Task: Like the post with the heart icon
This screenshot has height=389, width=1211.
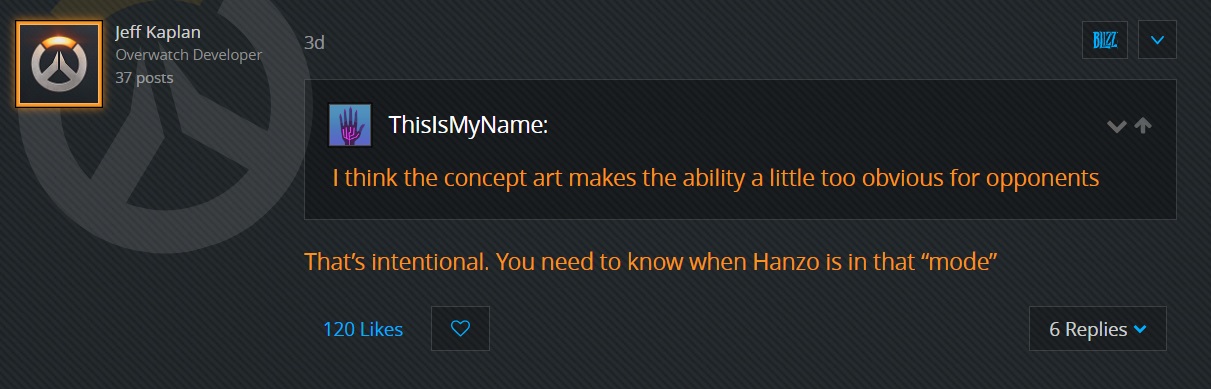Action: coord(460,328)
